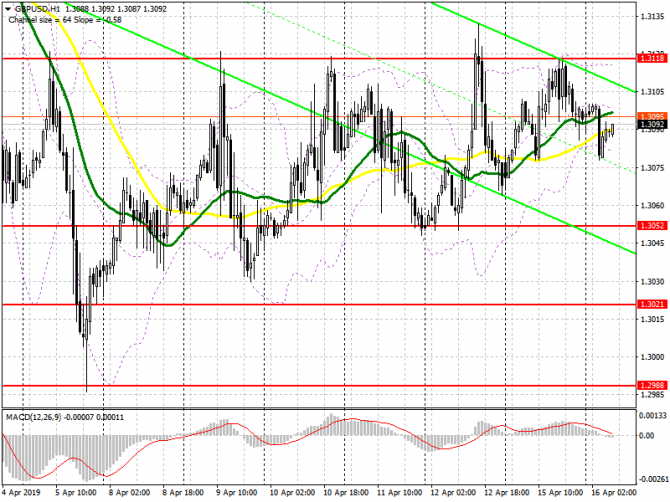Click the 1.3118 red price level label
The height and width of the screenshot is (502, 670).
point(652,58)
